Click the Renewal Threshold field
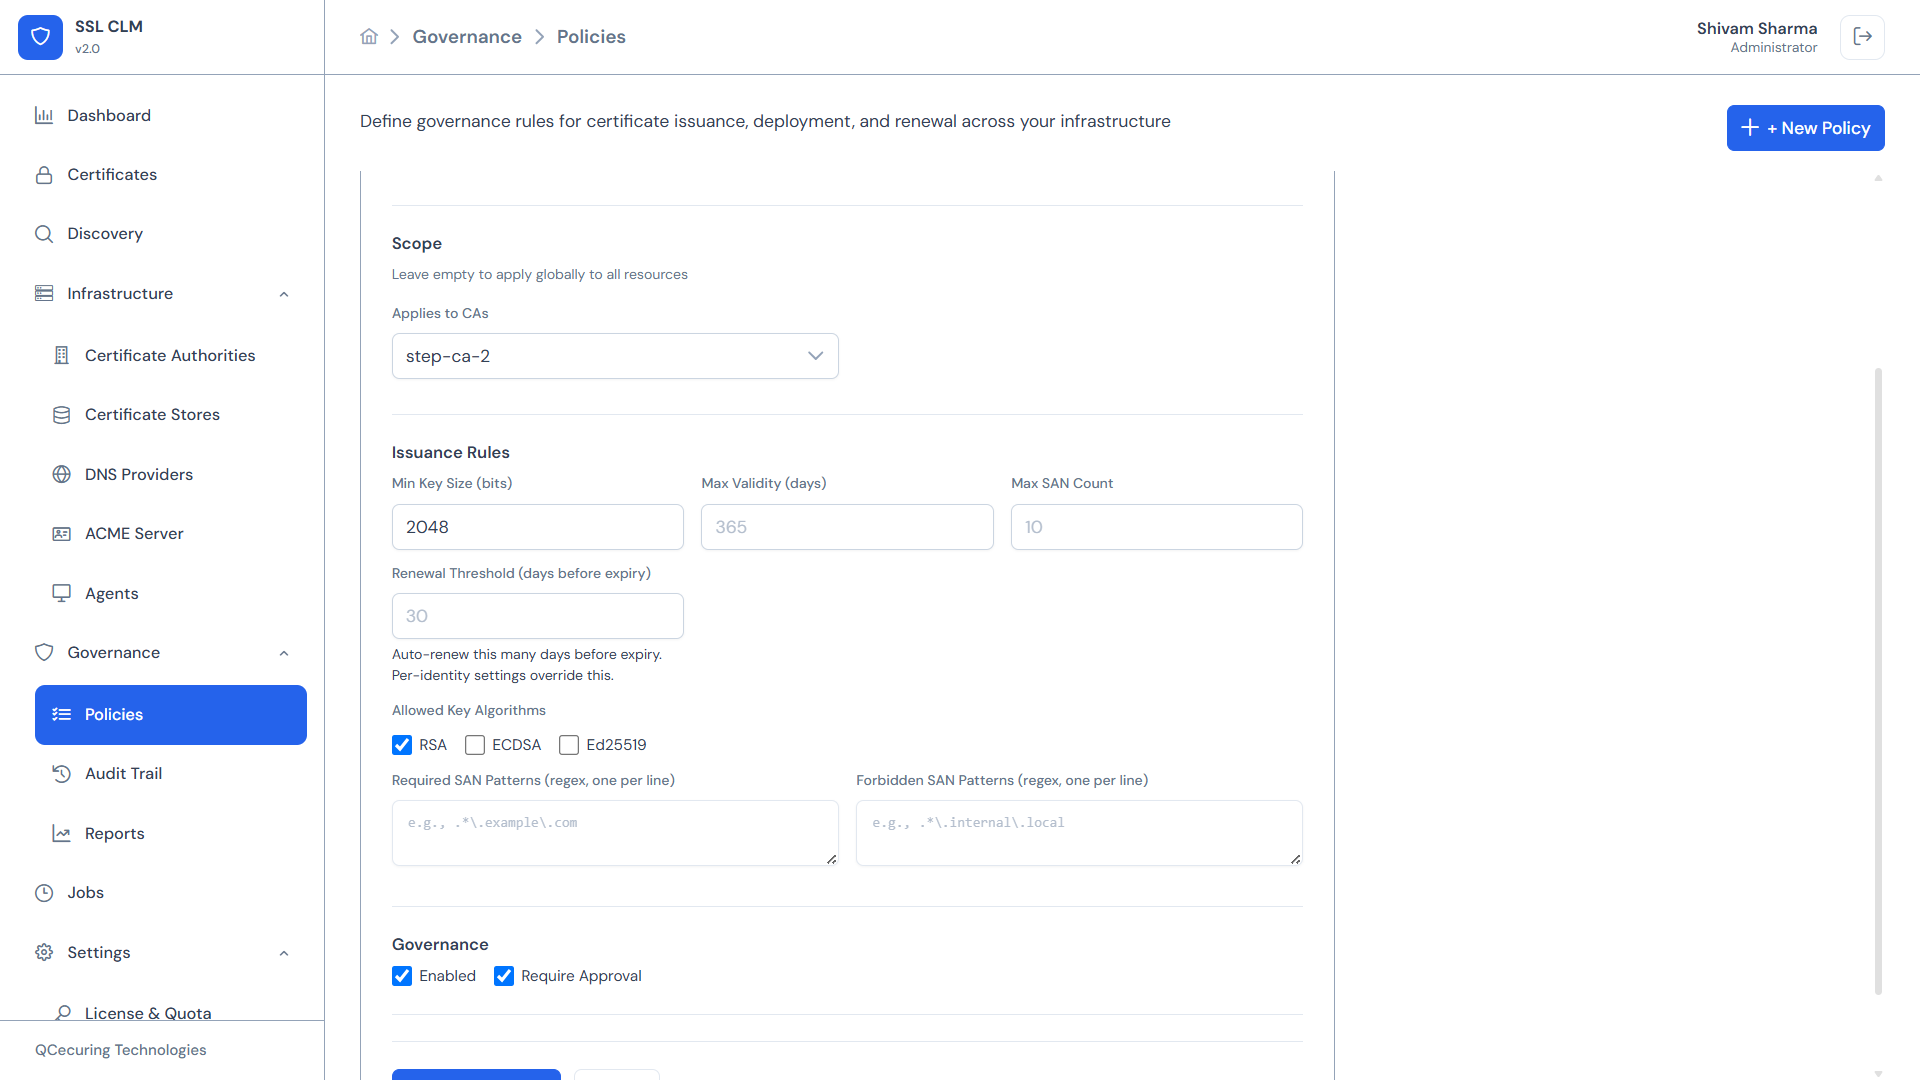The width and height of the screenshot is (1920, 1080). coord(538,616)
